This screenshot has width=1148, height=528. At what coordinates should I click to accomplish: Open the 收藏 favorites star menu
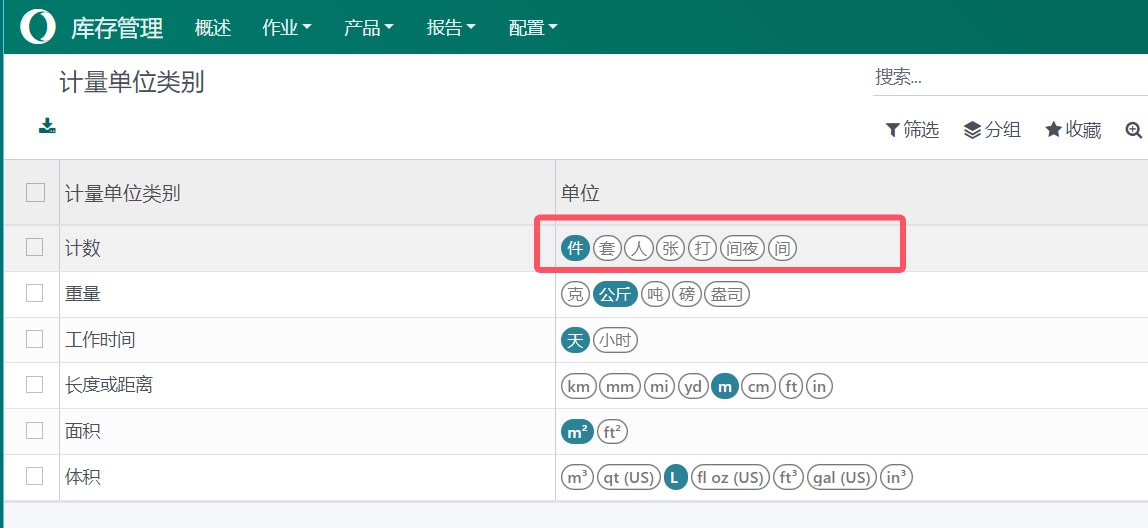pos(1073,130)
